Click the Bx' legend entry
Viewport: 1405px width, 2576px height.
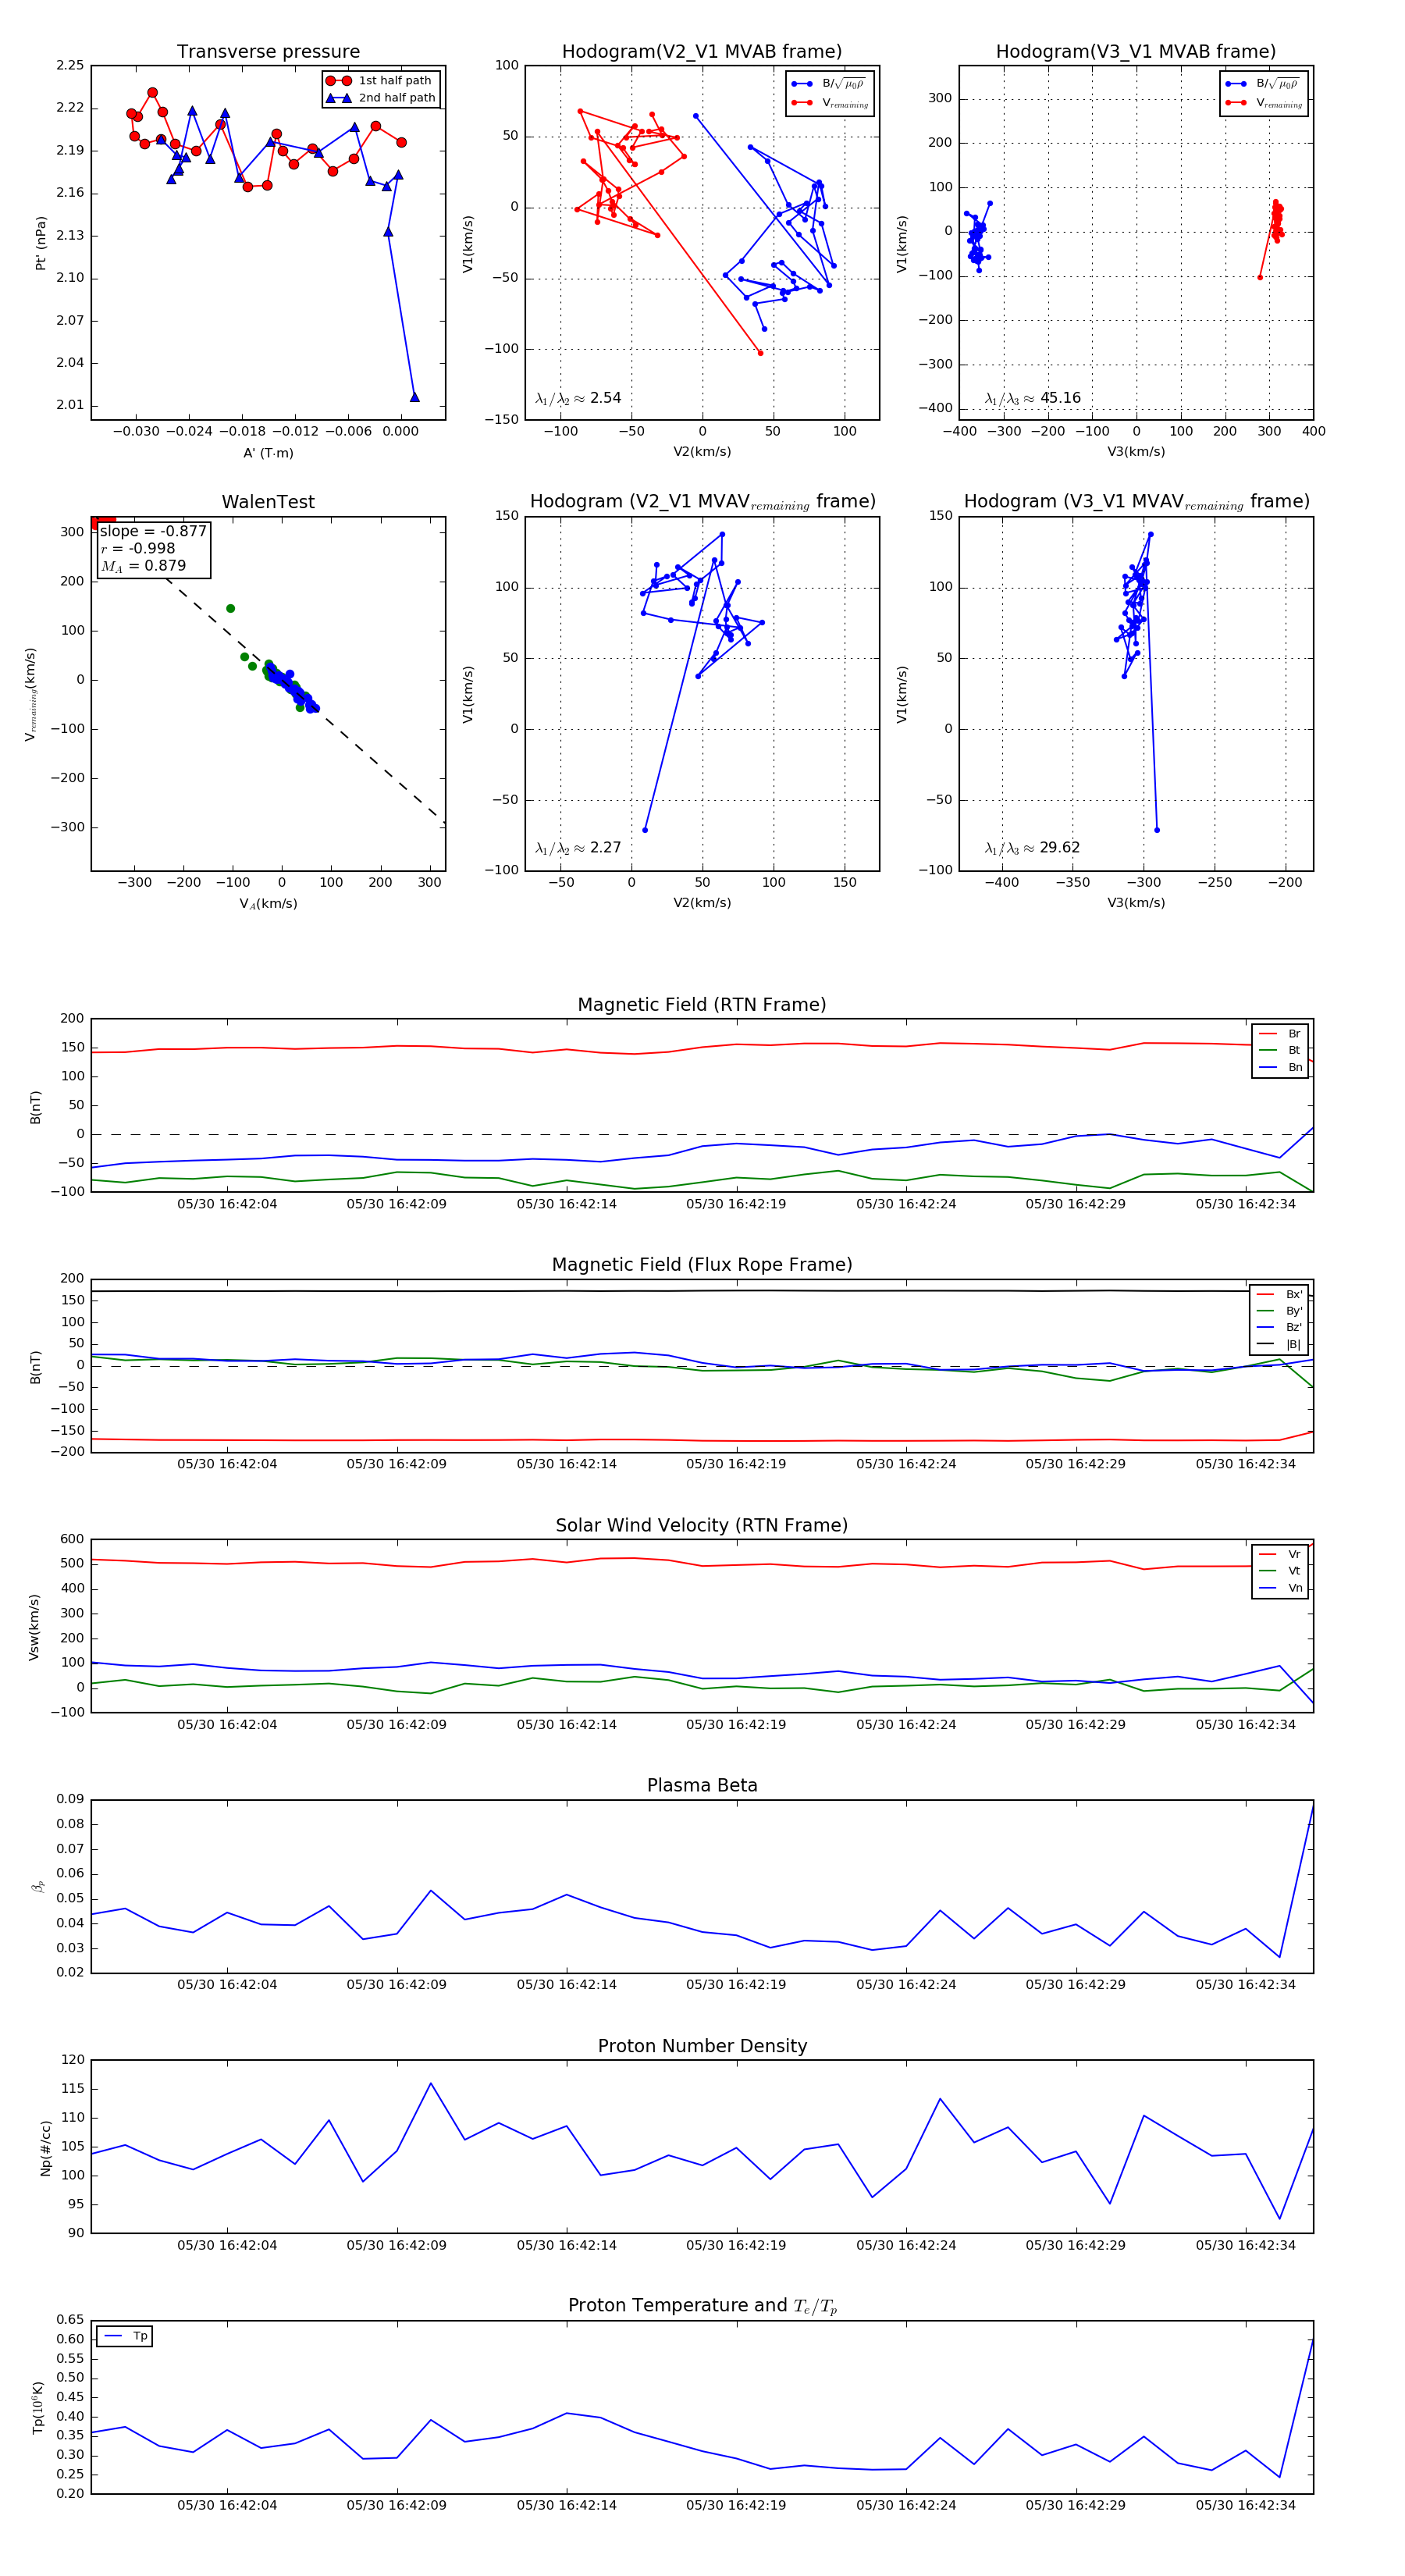pos(1280,1294)
